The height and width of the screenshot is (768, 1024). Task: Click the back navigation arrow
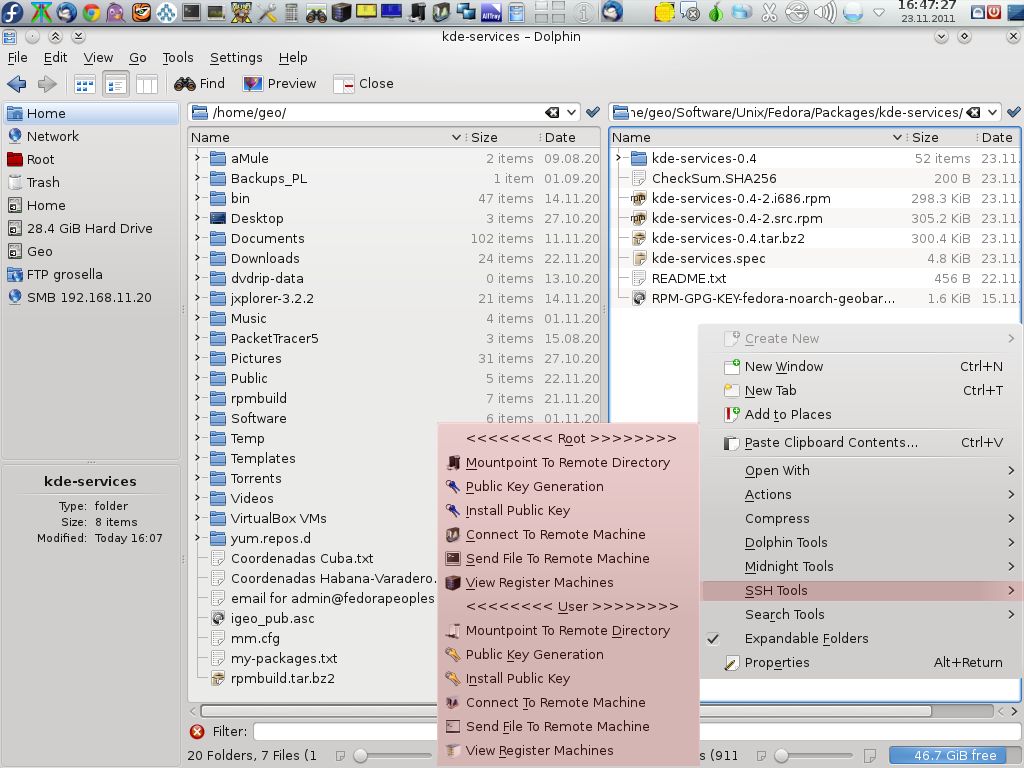(x=16, y=84)
